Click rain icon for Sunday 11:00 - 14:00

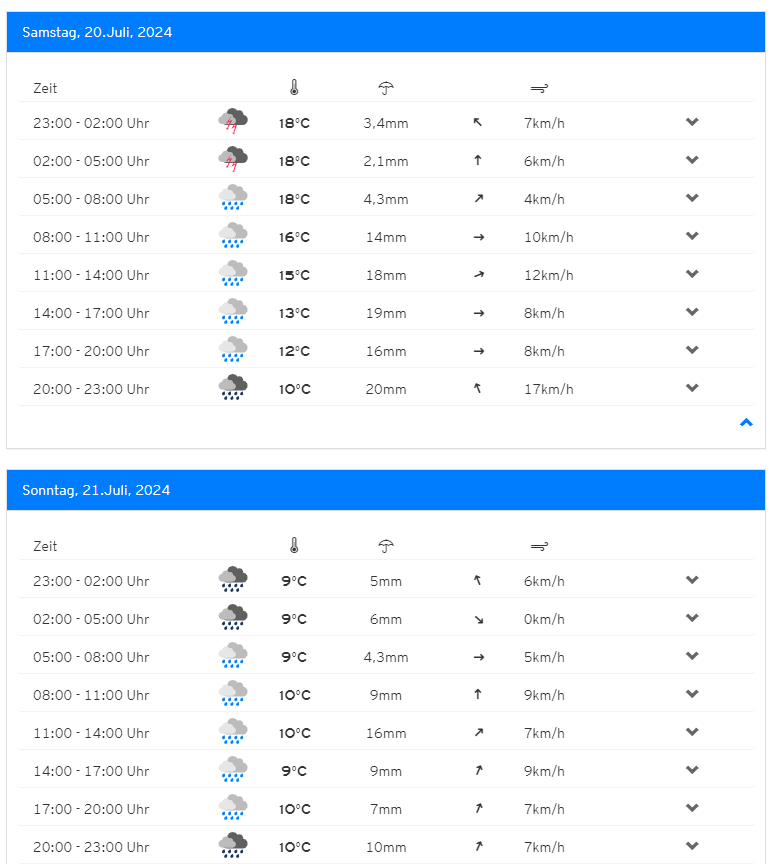coord(233,733)
